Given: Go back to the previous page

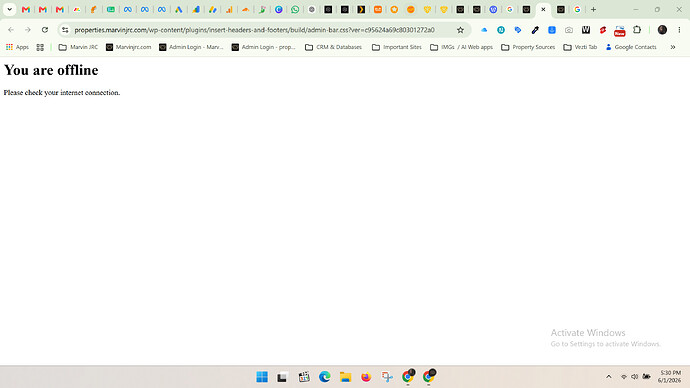Looking at the screenshot, I should coord(11,30).
